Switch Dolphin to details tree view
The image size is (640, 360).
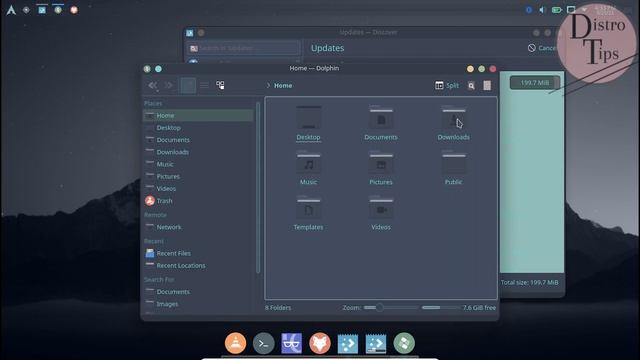pos(220,85)
